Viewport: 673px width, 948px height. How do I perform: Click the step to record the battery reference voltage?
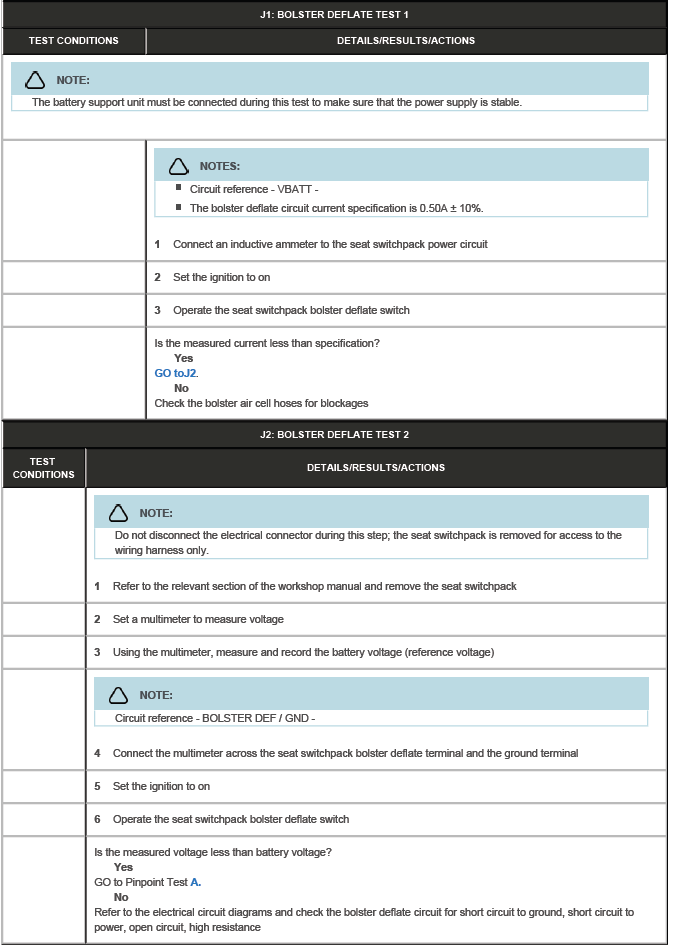click(303, 652)
